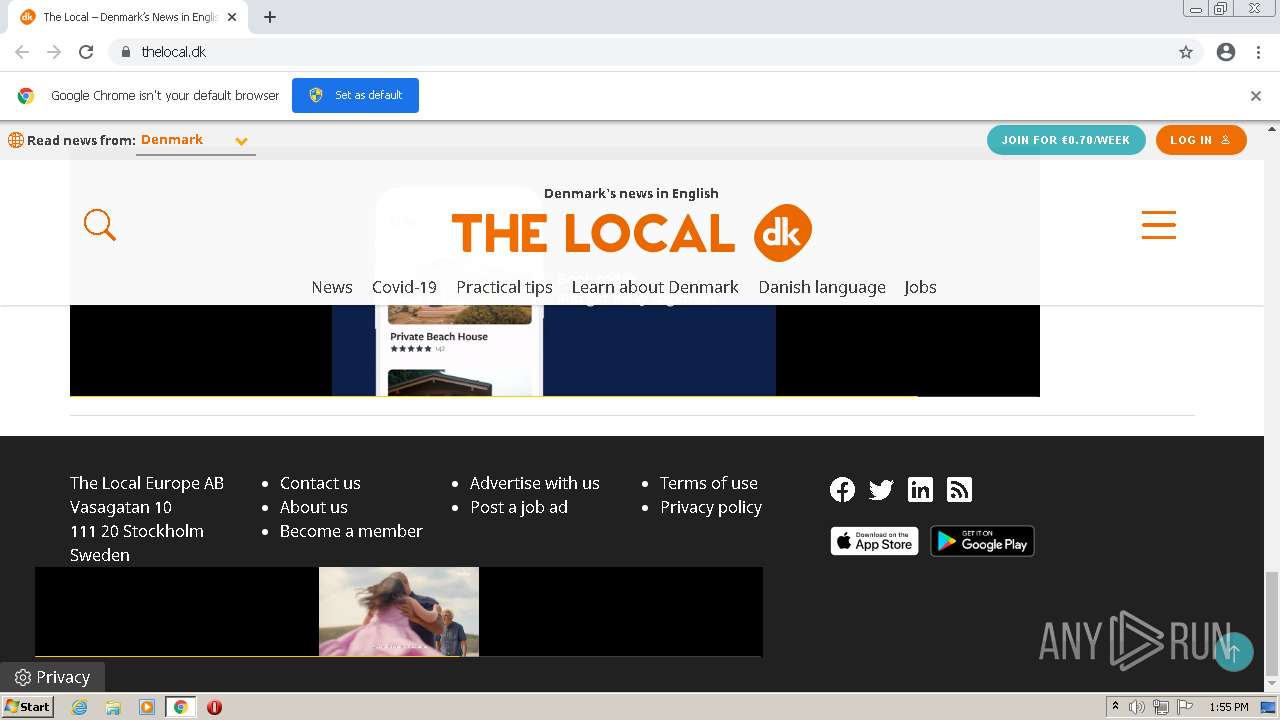This screenshot has height=720, width=1280.
Task: Open the Jobs section
Action: coord(920,287)
